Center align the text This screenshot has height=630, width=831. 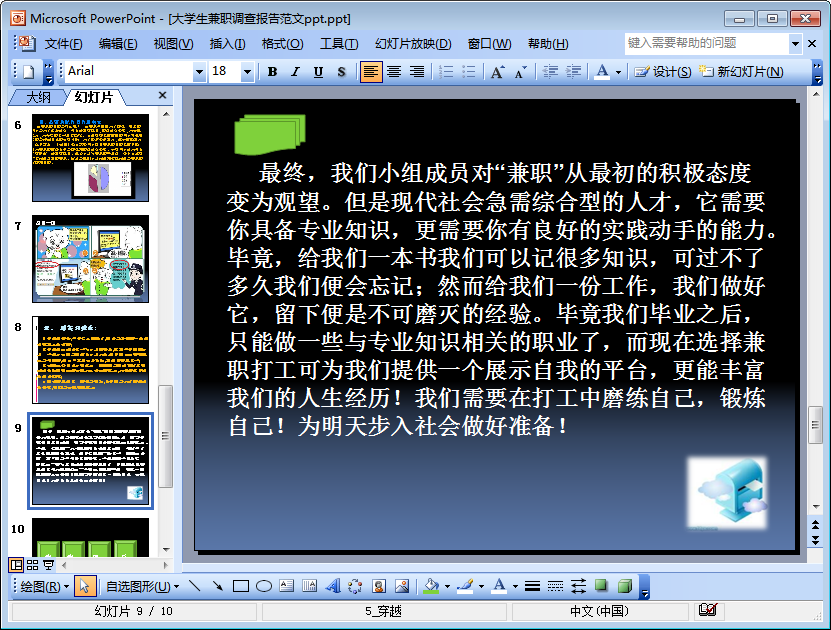coord(394,72)
